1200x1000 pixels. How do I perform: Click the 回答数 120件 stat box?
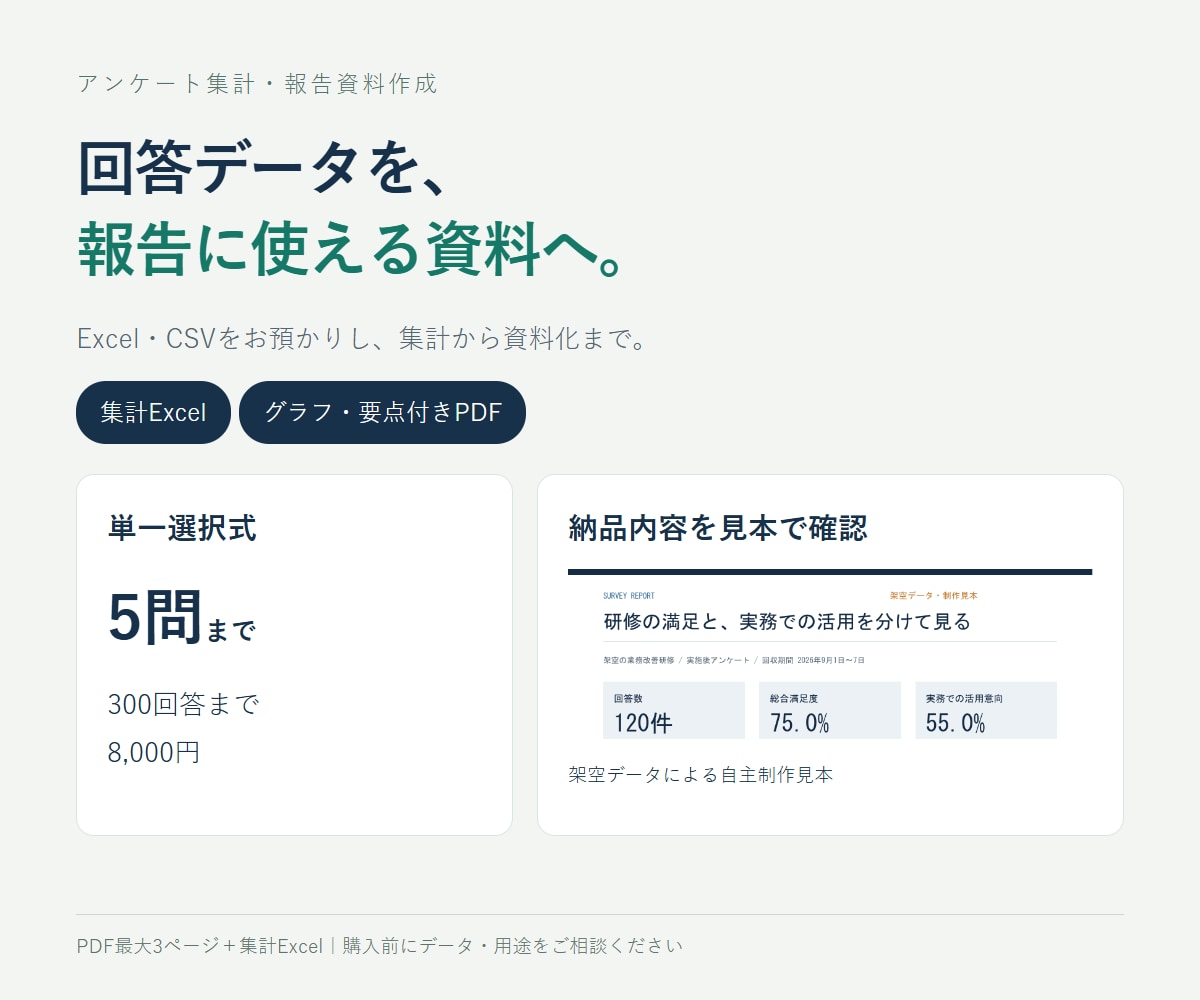point(674,710)
